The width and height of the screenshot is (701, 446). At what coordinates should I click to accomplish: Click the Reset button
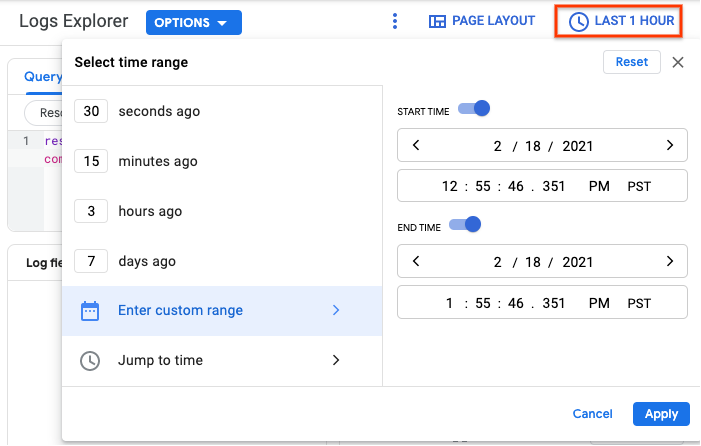(x=631, y=62)
